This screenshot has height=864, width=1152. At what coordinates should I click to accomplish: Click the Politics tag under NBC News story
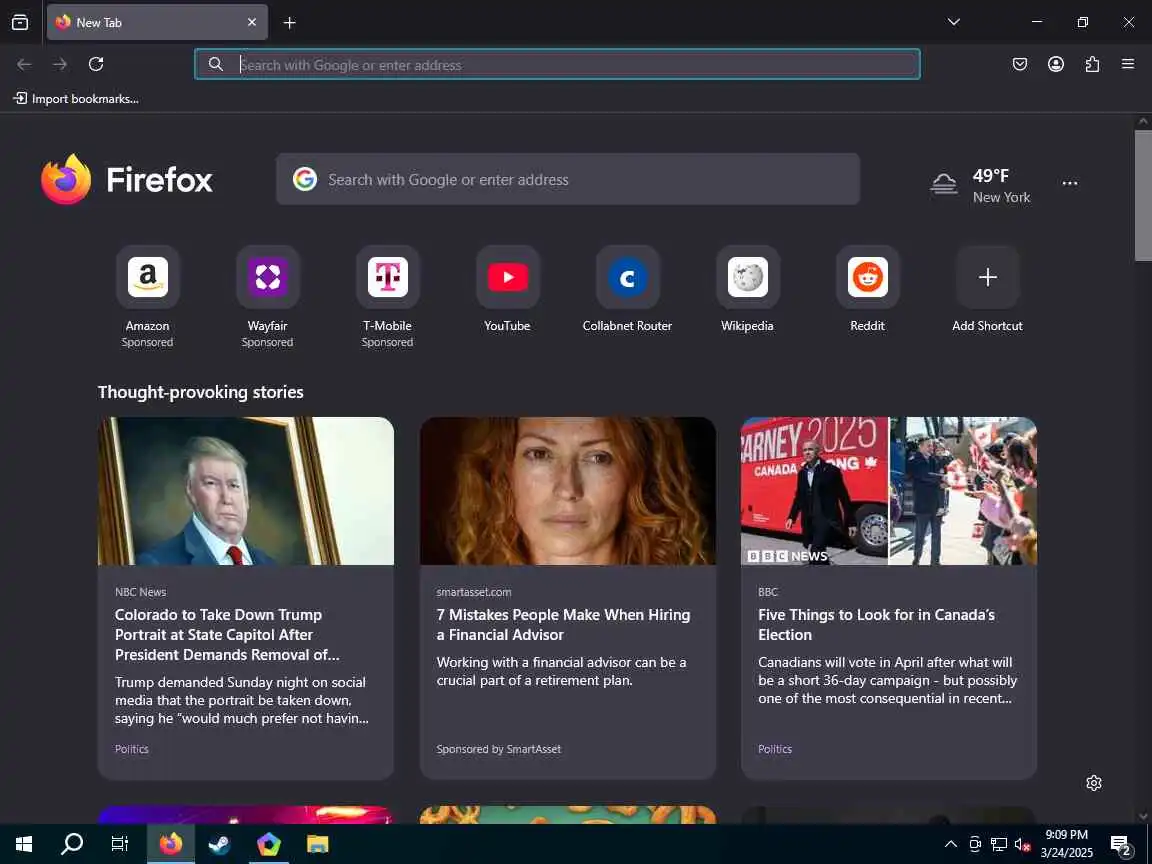[132, 749]
